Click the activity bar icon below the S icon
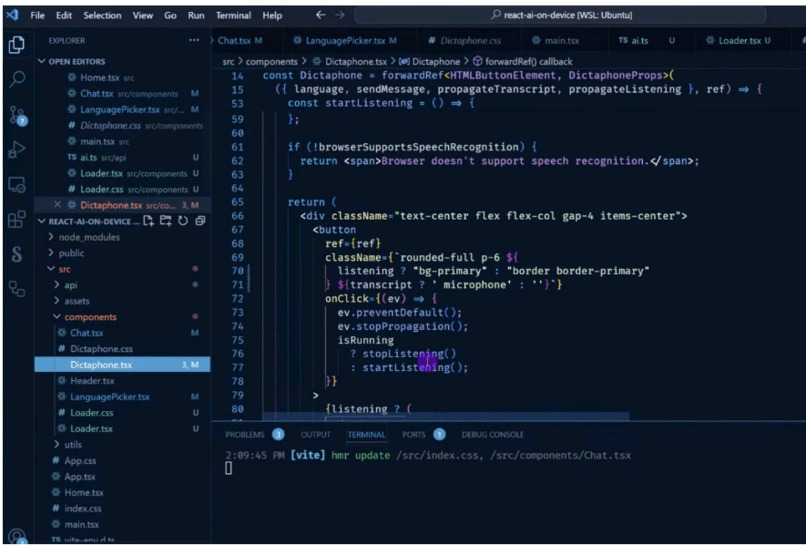The image size is (806, 546). click(x=16, y=289)
